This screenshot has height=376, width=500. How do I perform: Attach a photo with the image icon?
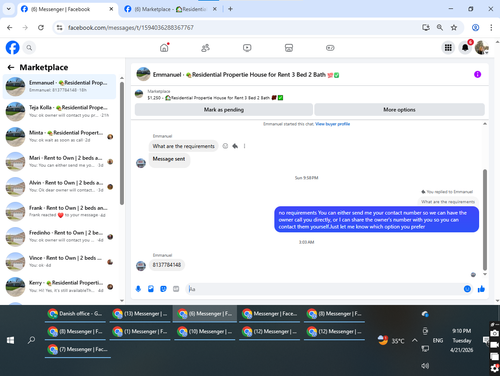pyautogui.click(x=151, y=289)
